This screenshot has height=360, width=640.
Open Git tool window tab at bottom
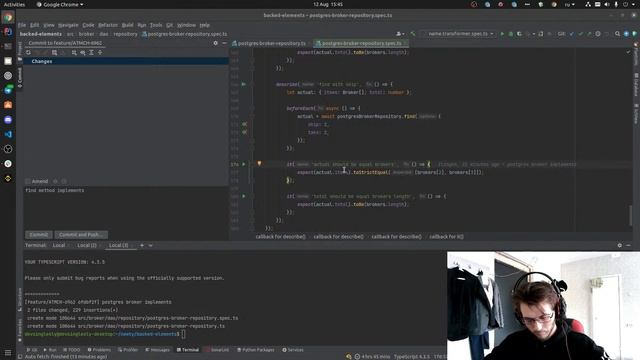tap(32, 350)
